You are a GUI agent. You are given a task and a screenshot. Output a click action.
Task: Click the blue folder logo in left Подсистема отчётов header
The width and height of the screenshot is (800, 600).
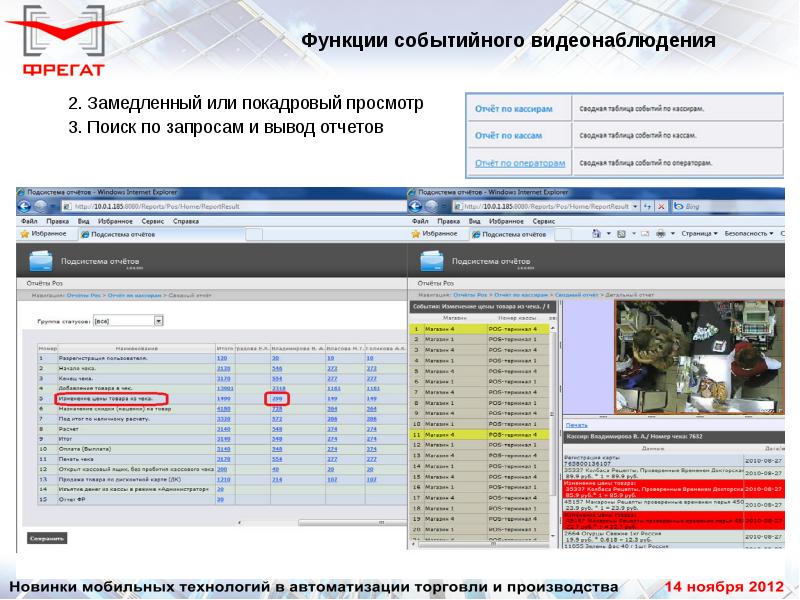pyautogui.click(x=41, y=262)
